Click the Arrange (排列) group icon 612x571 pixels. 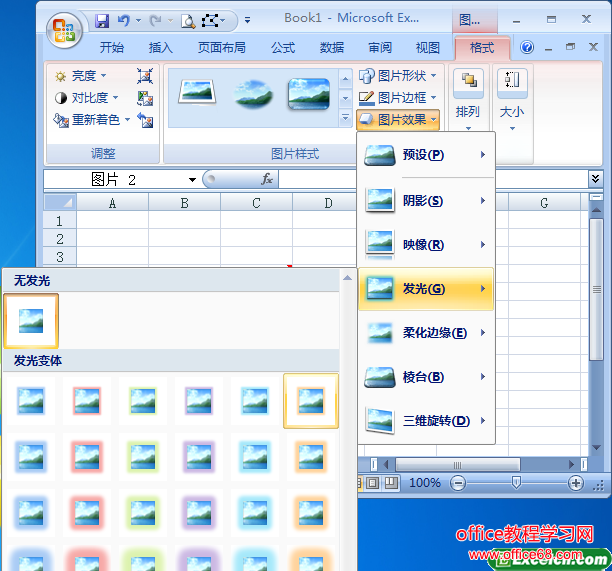(468, 83)
